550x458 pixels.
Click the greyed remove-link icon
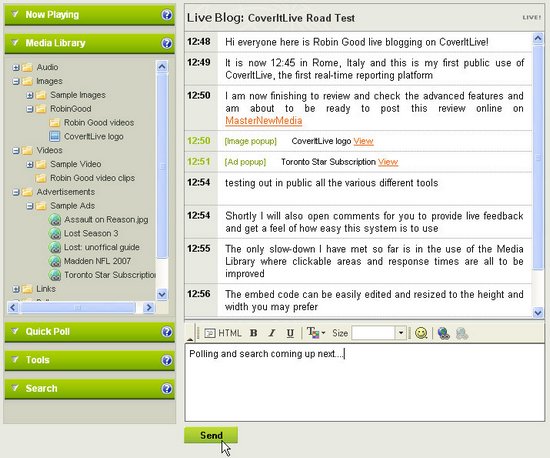pos(462,333)
